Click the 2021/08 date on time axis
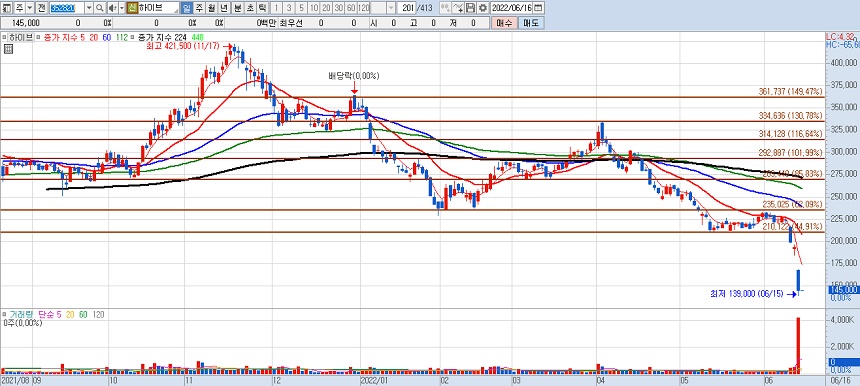 tap(14, 380)
